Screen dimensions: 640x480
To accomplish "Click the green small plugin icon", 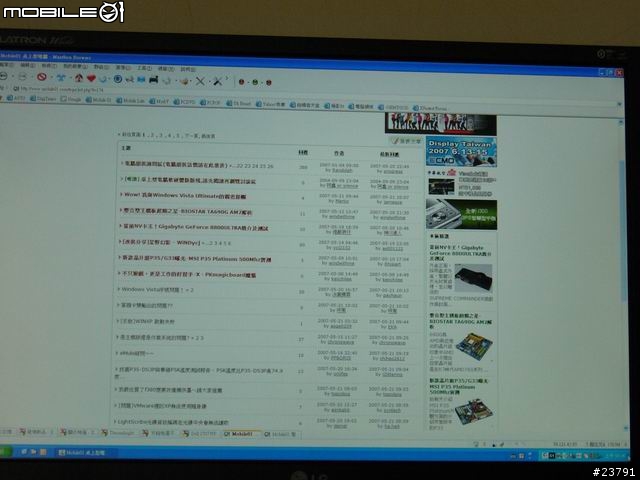I will pos(255,82).
